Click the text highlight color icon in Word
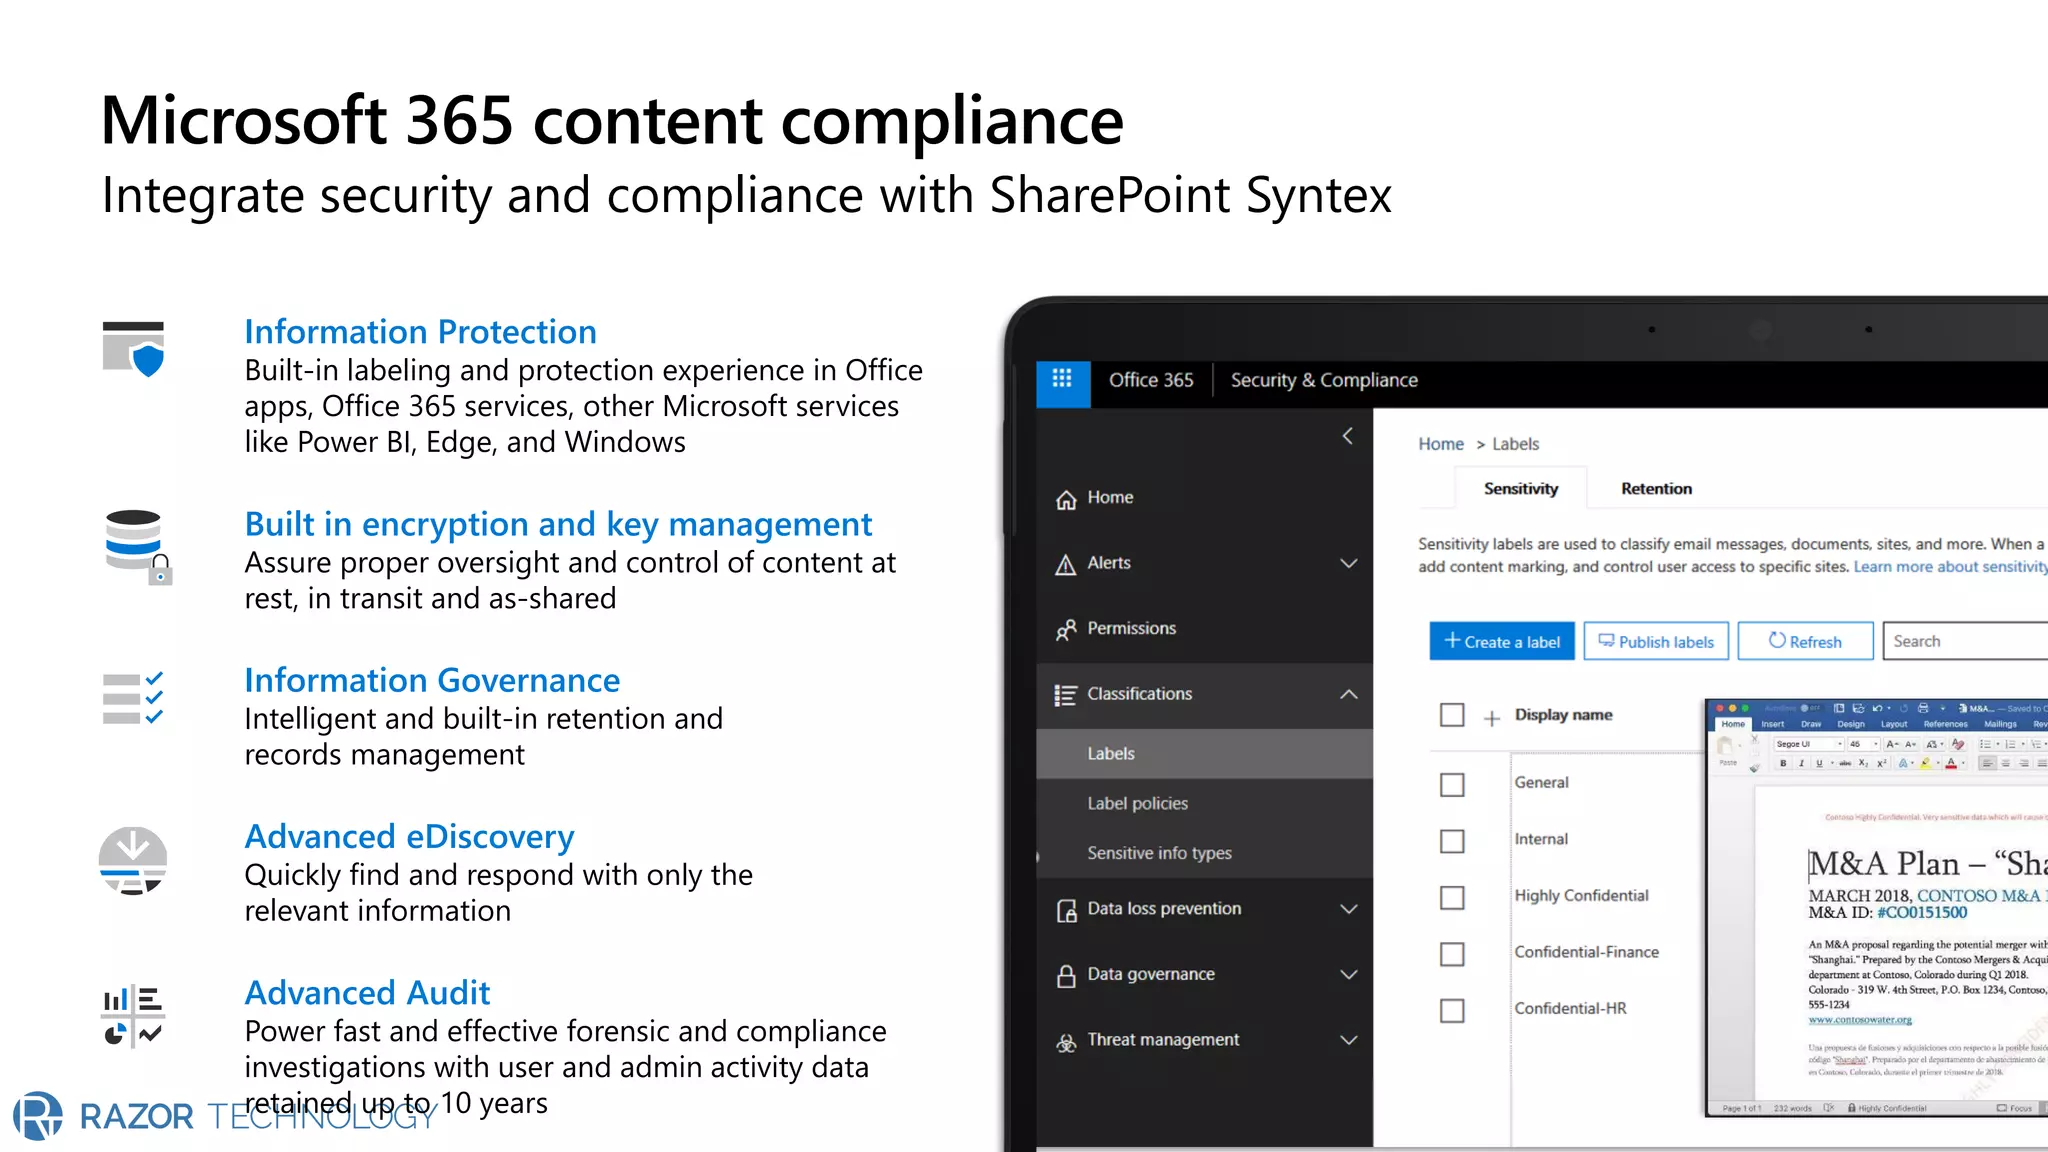 [1925, 763]
